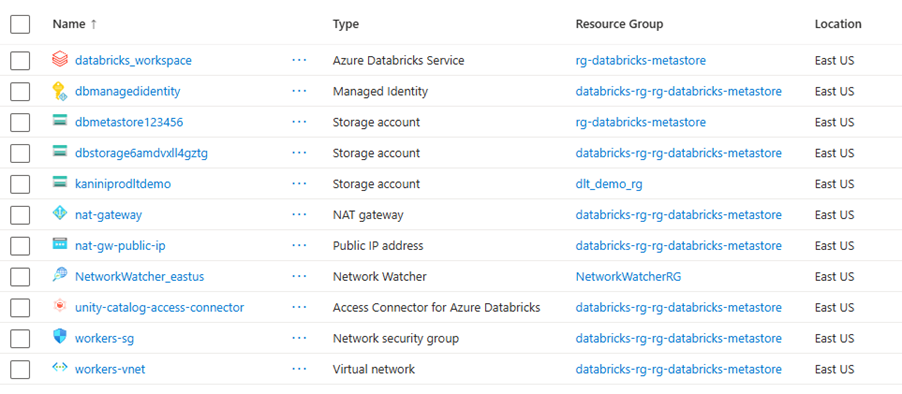Screen dimensions: 902x394
Task: Open the workers-sg resource link
Action: [x=104, y=338]
